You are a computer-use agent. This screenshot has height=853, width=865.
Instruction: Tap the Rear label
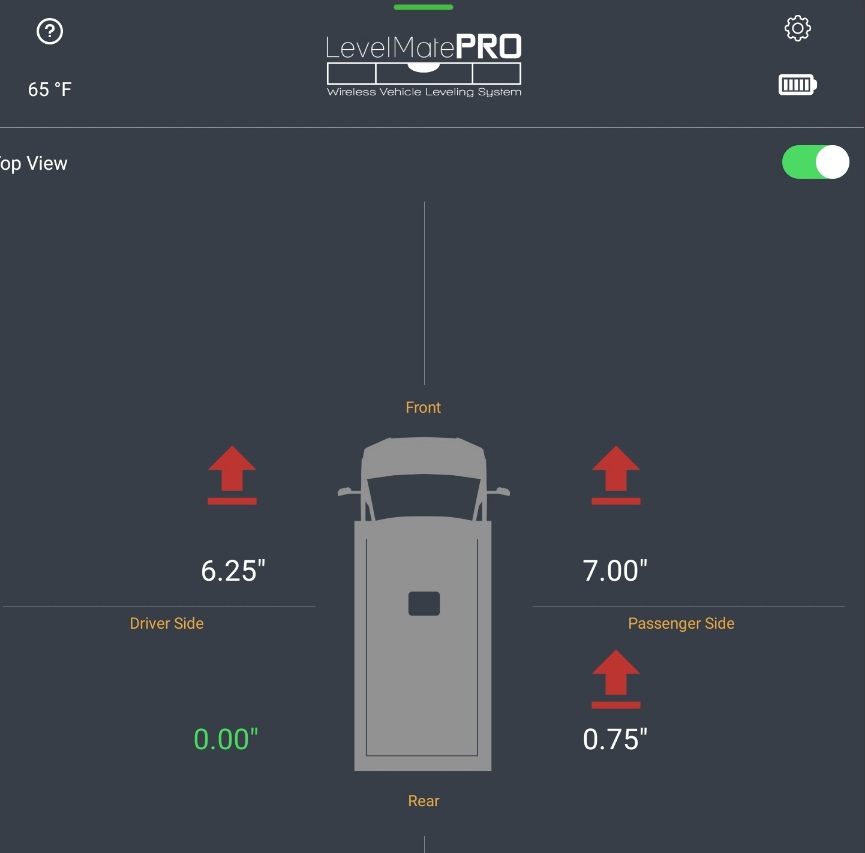pyautogui.click(x=424, y=801)
